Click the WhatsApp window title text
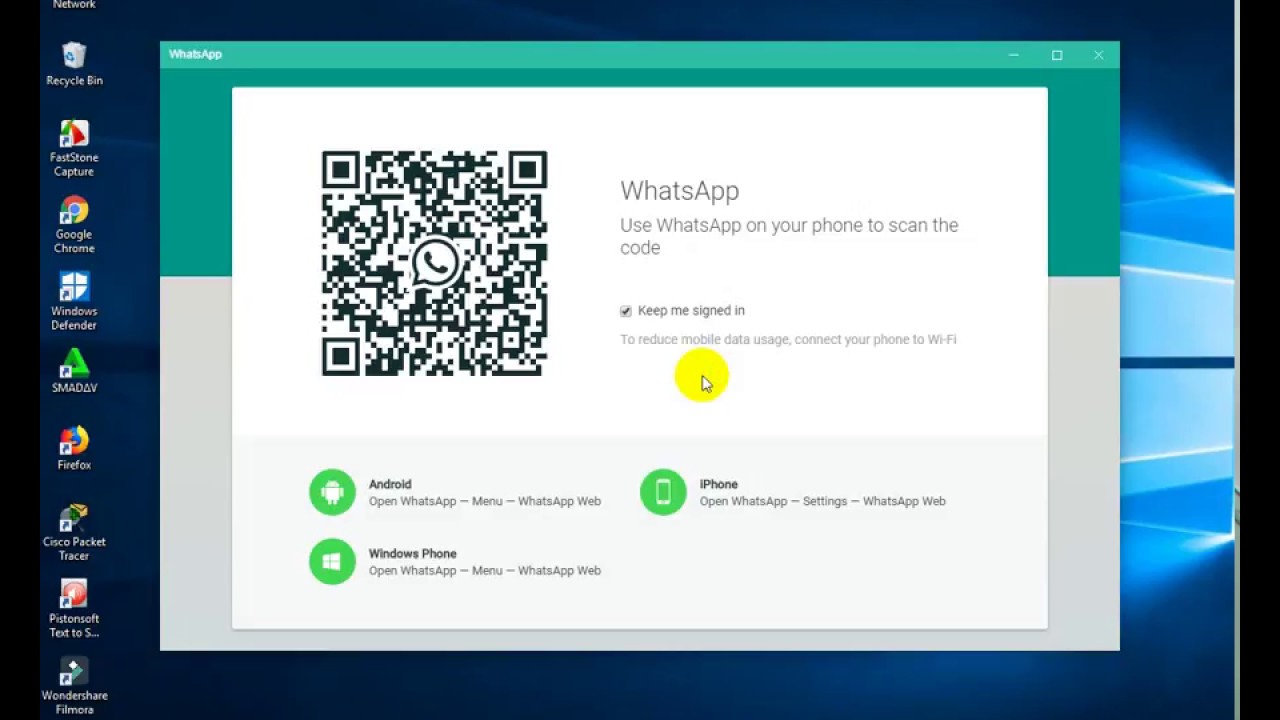Image resolution: width=1280 pixels, height=720 pixels. click(196, 54)
